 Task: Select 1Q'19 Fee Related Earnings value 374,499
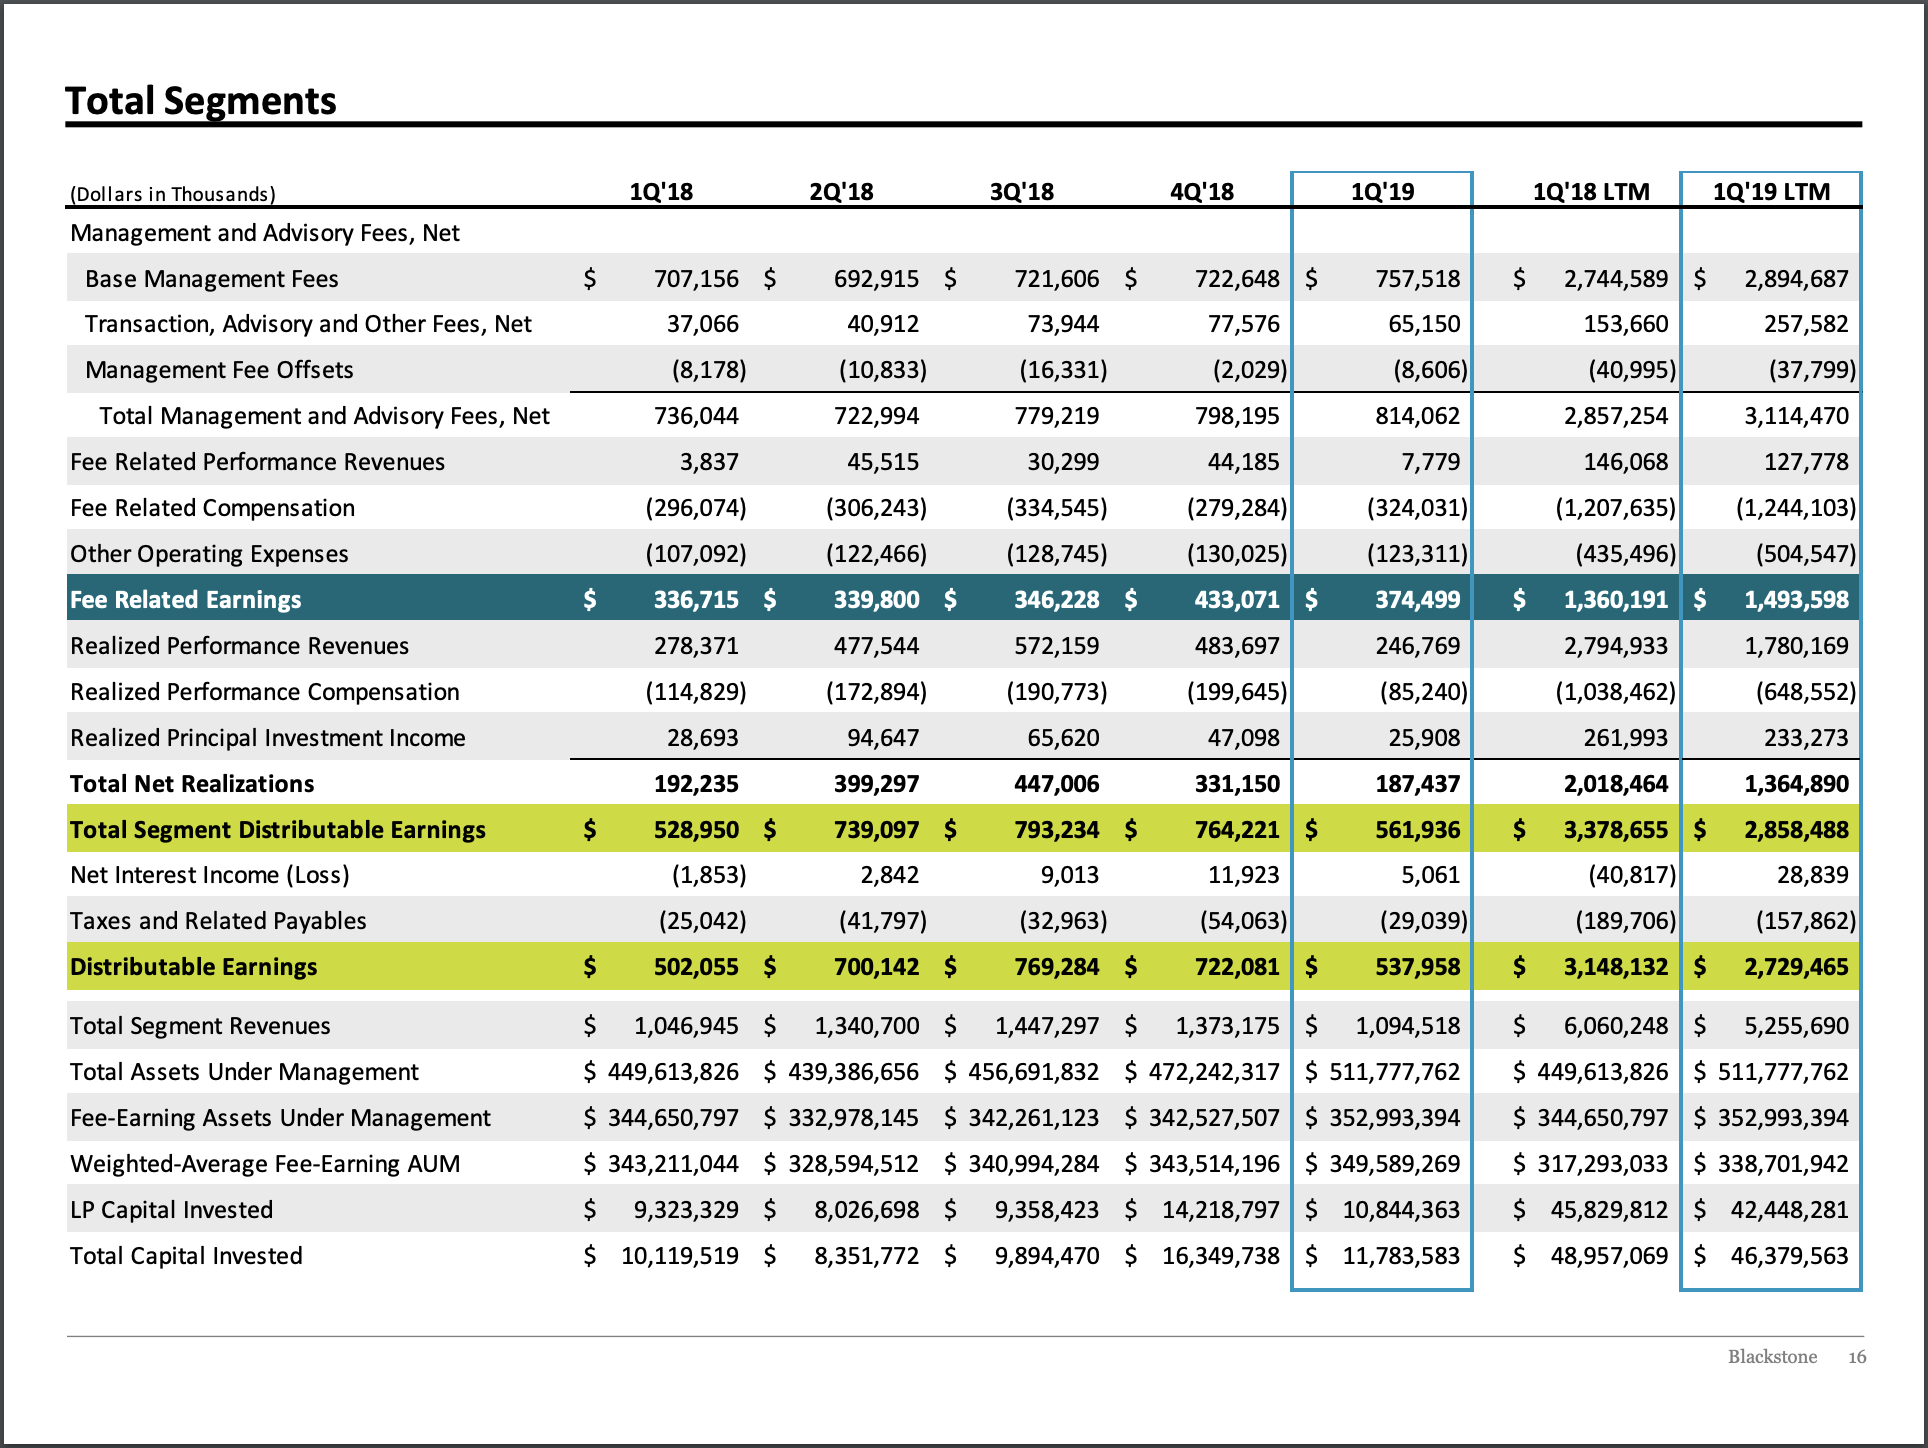pos(1417,600)
